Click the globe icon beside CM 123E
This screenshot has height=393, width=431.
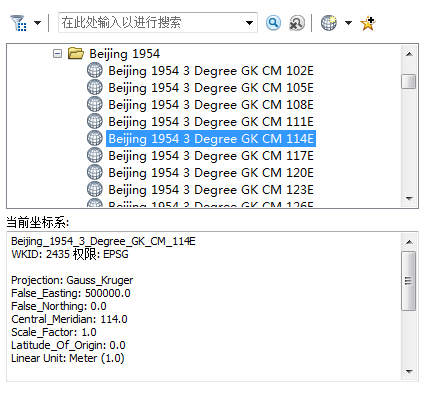pos(95,189)
